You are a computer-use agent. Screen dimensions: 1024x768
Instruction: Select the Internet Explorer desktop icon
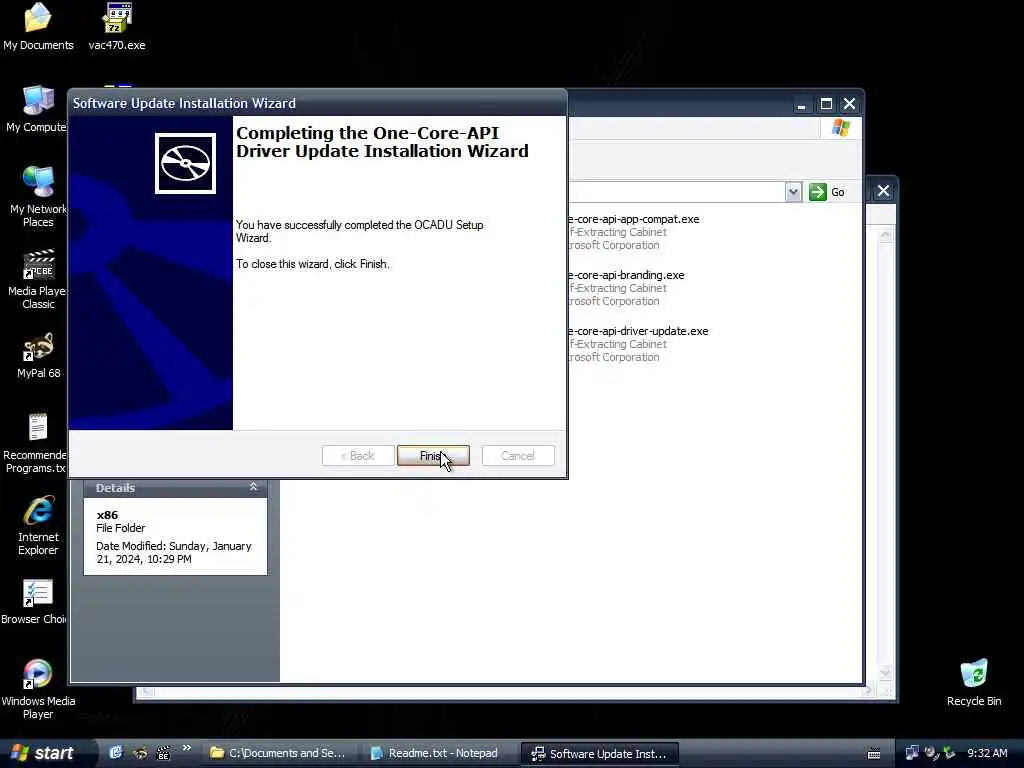tap(38, 526)
